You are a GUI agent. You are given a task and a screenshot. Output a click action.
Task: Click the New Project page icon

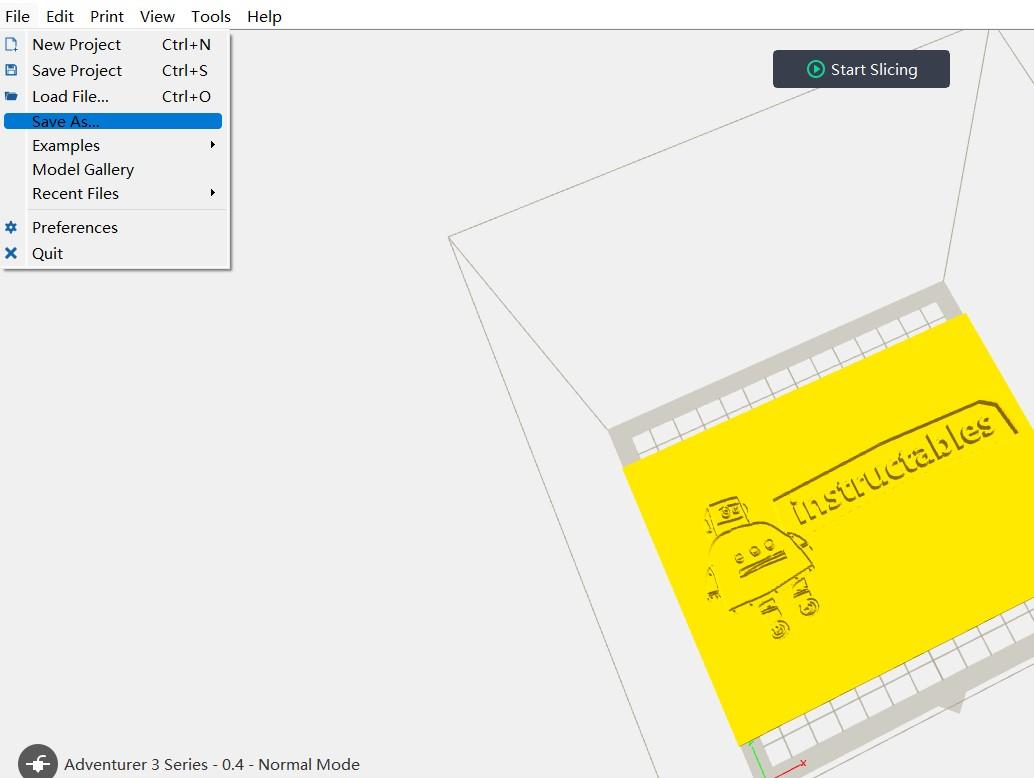[11, 44]
